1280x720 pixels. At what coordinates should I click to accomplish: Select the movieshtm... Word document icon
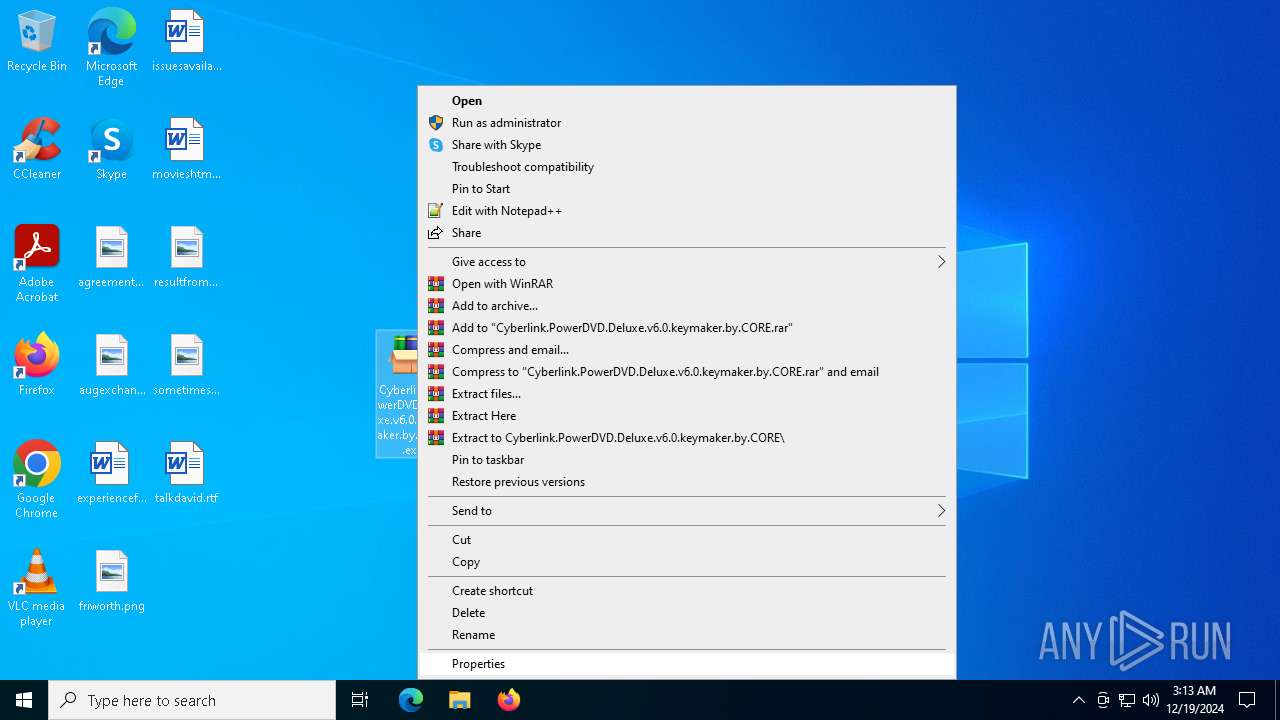186,150
